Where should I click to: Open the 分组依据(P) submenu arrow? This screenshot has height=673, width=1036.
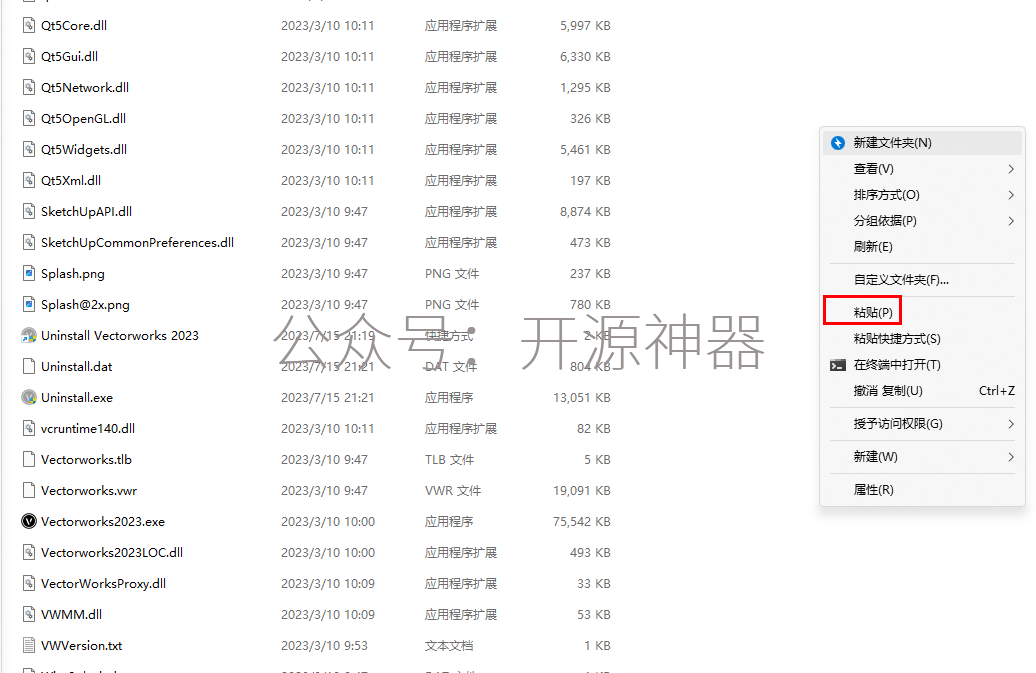coord(1011,221)
